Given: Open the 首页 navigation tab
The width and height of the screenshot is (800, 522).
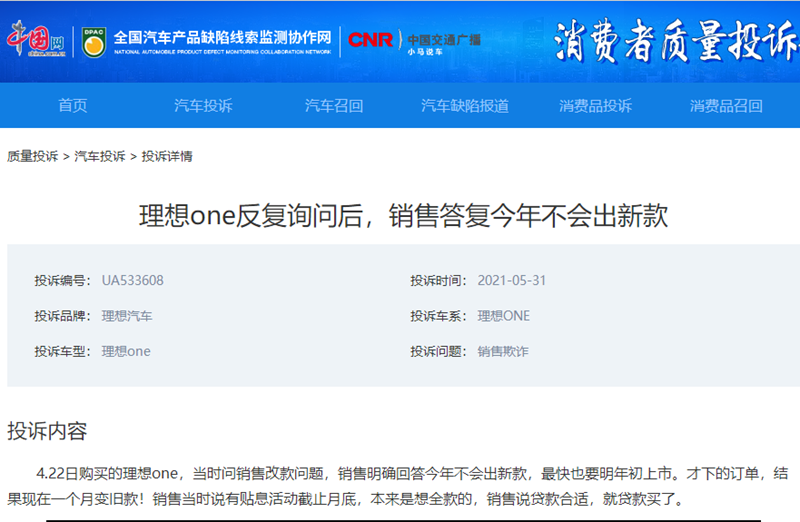Looking at the screenshot, I should coord(72,106).
